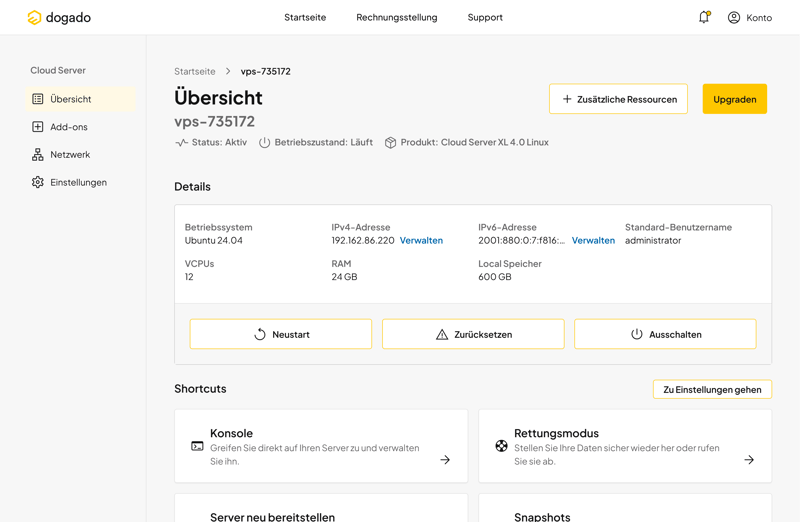Click the Zu Einstellungen gehen button
Image resolution: width=800 pixels, height=522 pixels.
tap(712, 389)
